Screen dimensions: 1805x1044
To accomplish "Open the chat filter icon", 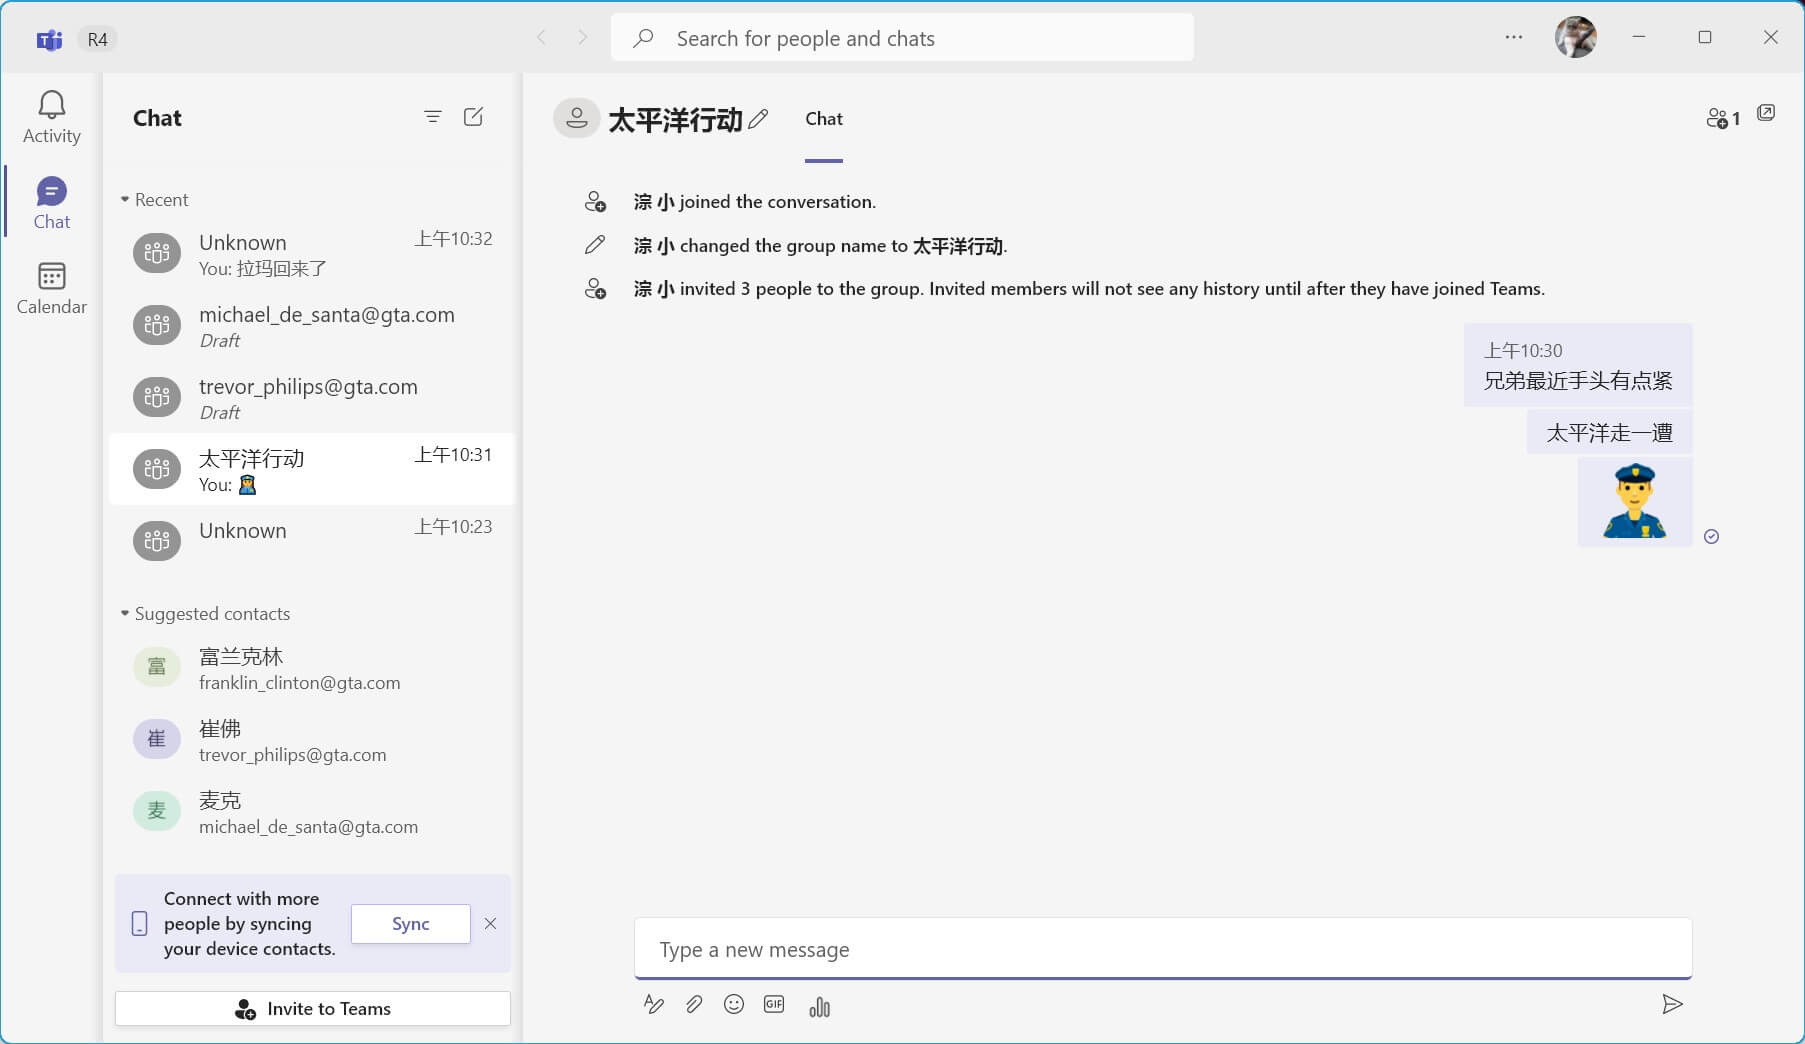I will tap(433, 117).
